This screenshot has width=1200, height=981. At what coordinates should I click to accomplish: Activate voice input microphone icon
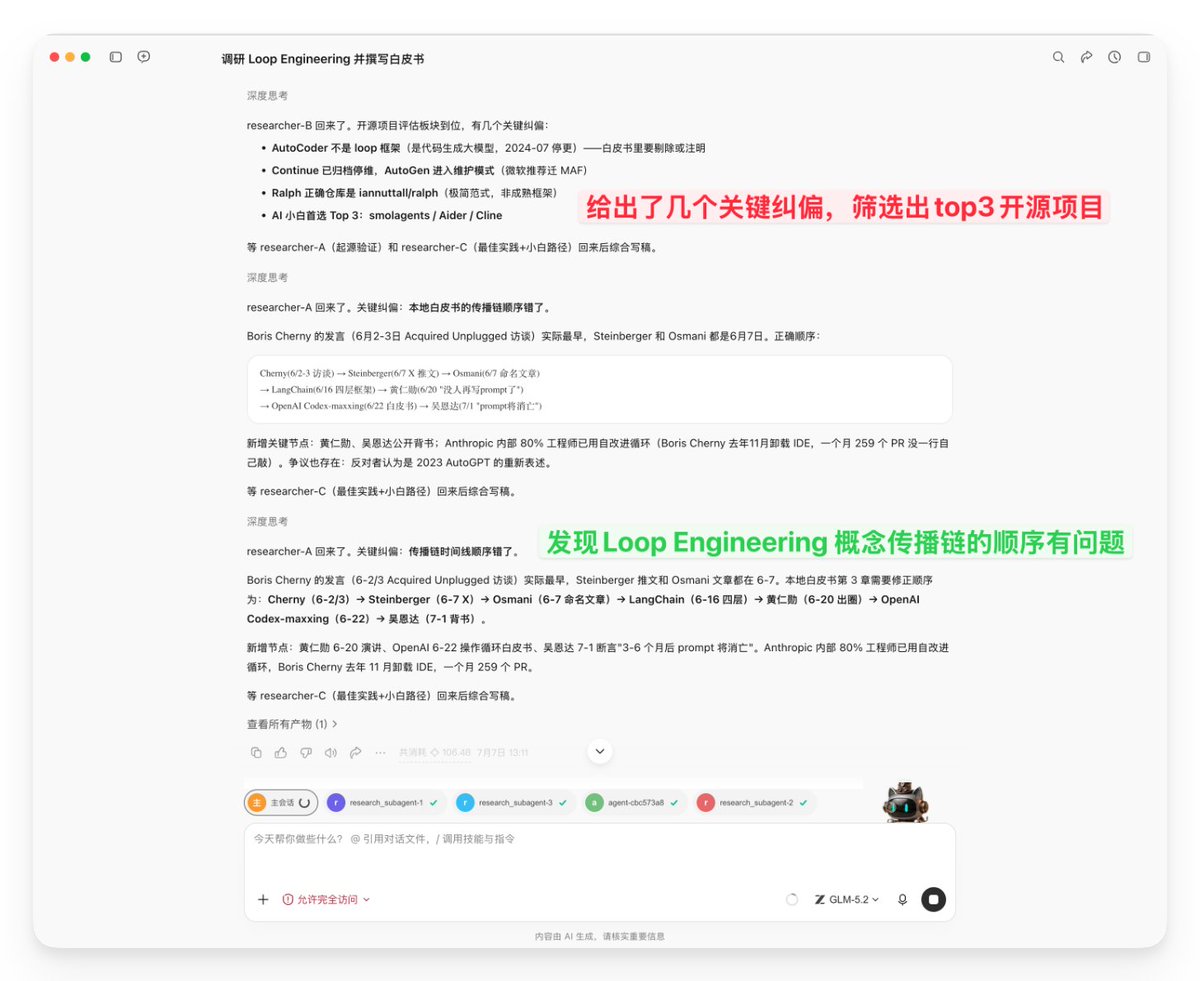point(902,899)
